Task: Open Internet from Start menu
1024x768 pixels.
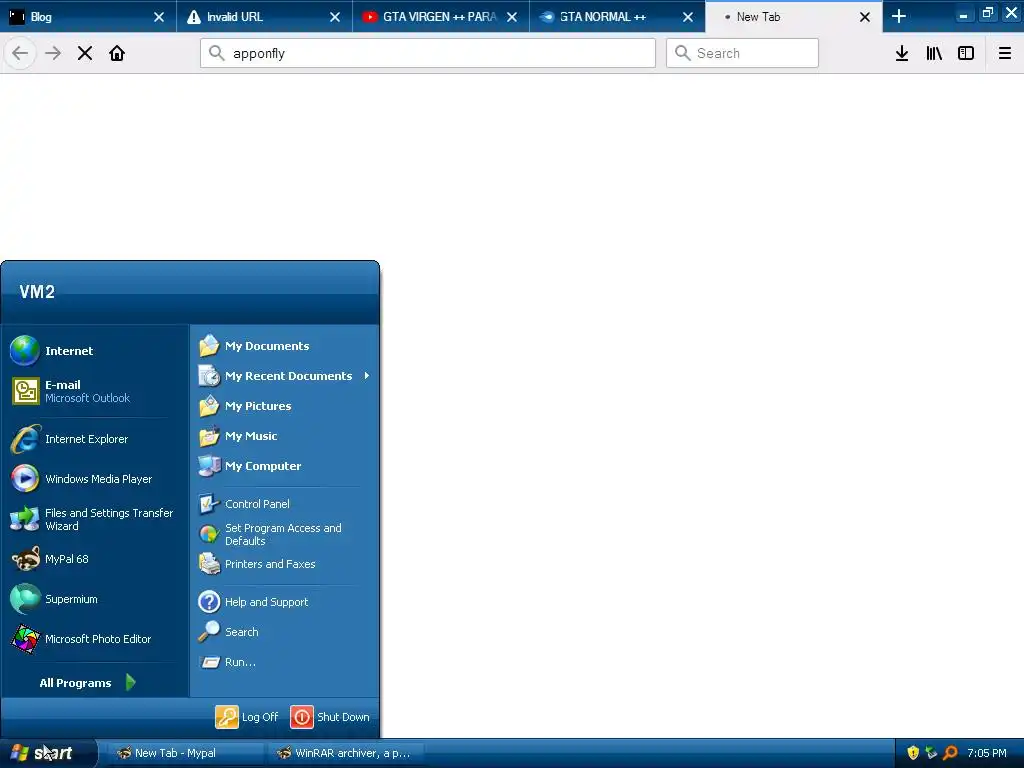Action: (x=95, y=351)
